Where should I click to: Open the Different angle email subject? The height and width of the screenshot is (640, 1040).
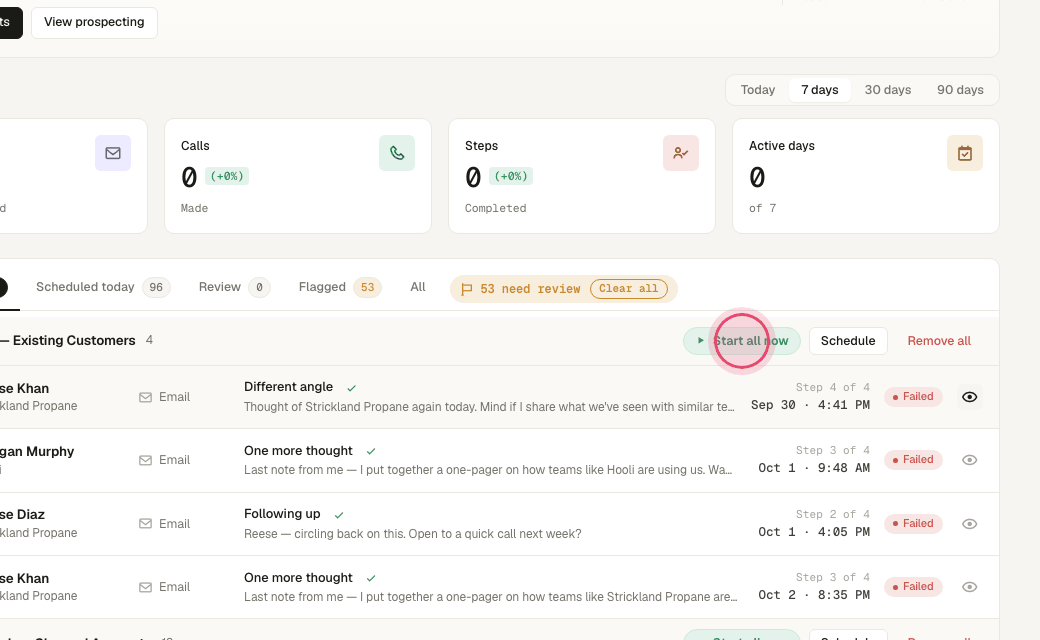click(x=288, y=387)
